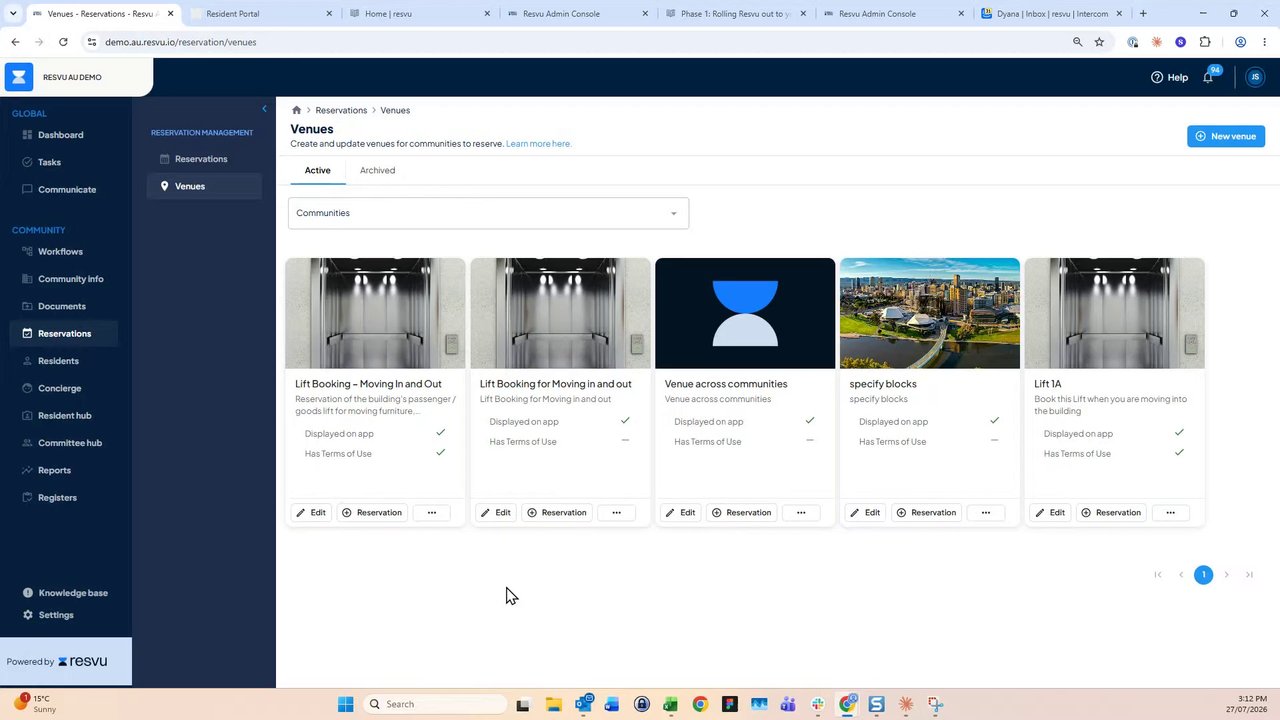Go back using Chrome's back arrow

click(15, 42)
